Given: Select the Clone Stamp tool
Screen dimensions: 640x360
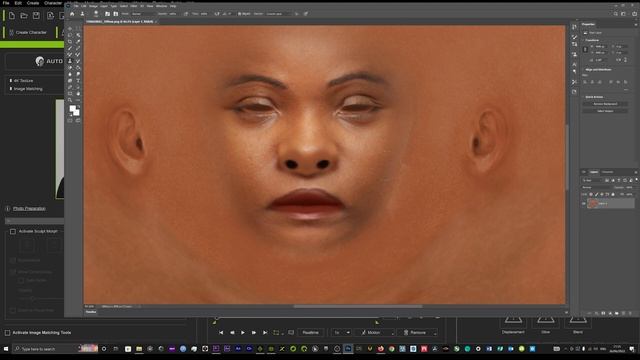Looking at the screenshot, I should [70, 61].
